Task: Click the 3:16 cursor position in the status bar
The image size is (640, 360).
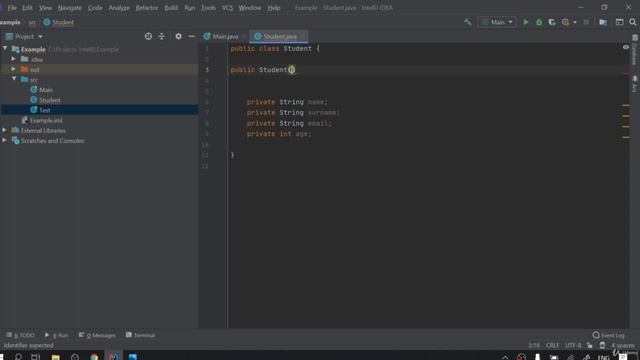Action: (x=534, y=345)
